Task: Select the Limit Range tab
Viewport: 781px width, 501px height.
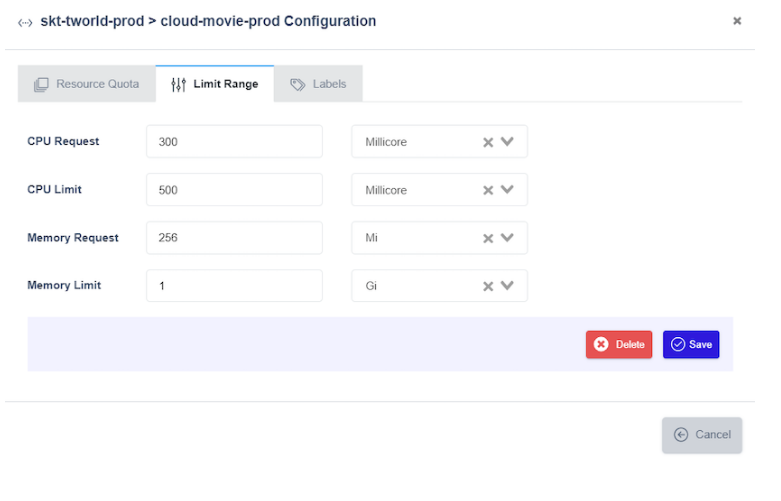Action: tap(215, 84)
